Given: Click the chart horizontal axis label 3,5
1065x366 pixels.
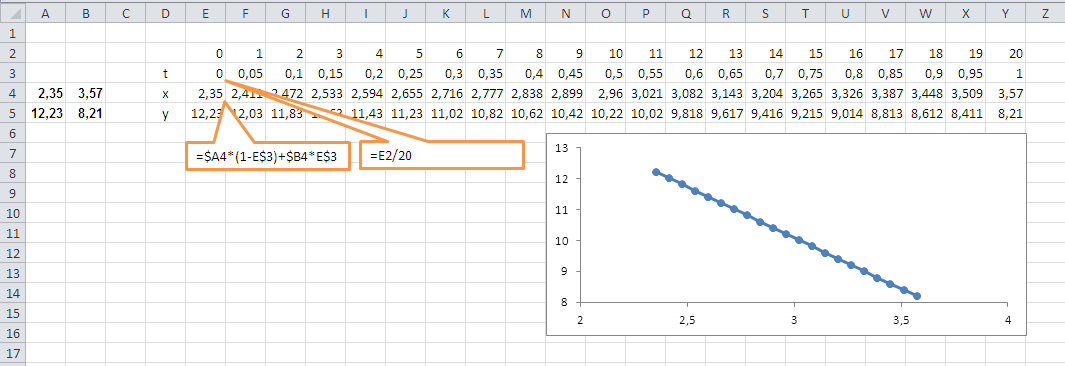Looking at the screenshot, I should click(x=901, y=318).
